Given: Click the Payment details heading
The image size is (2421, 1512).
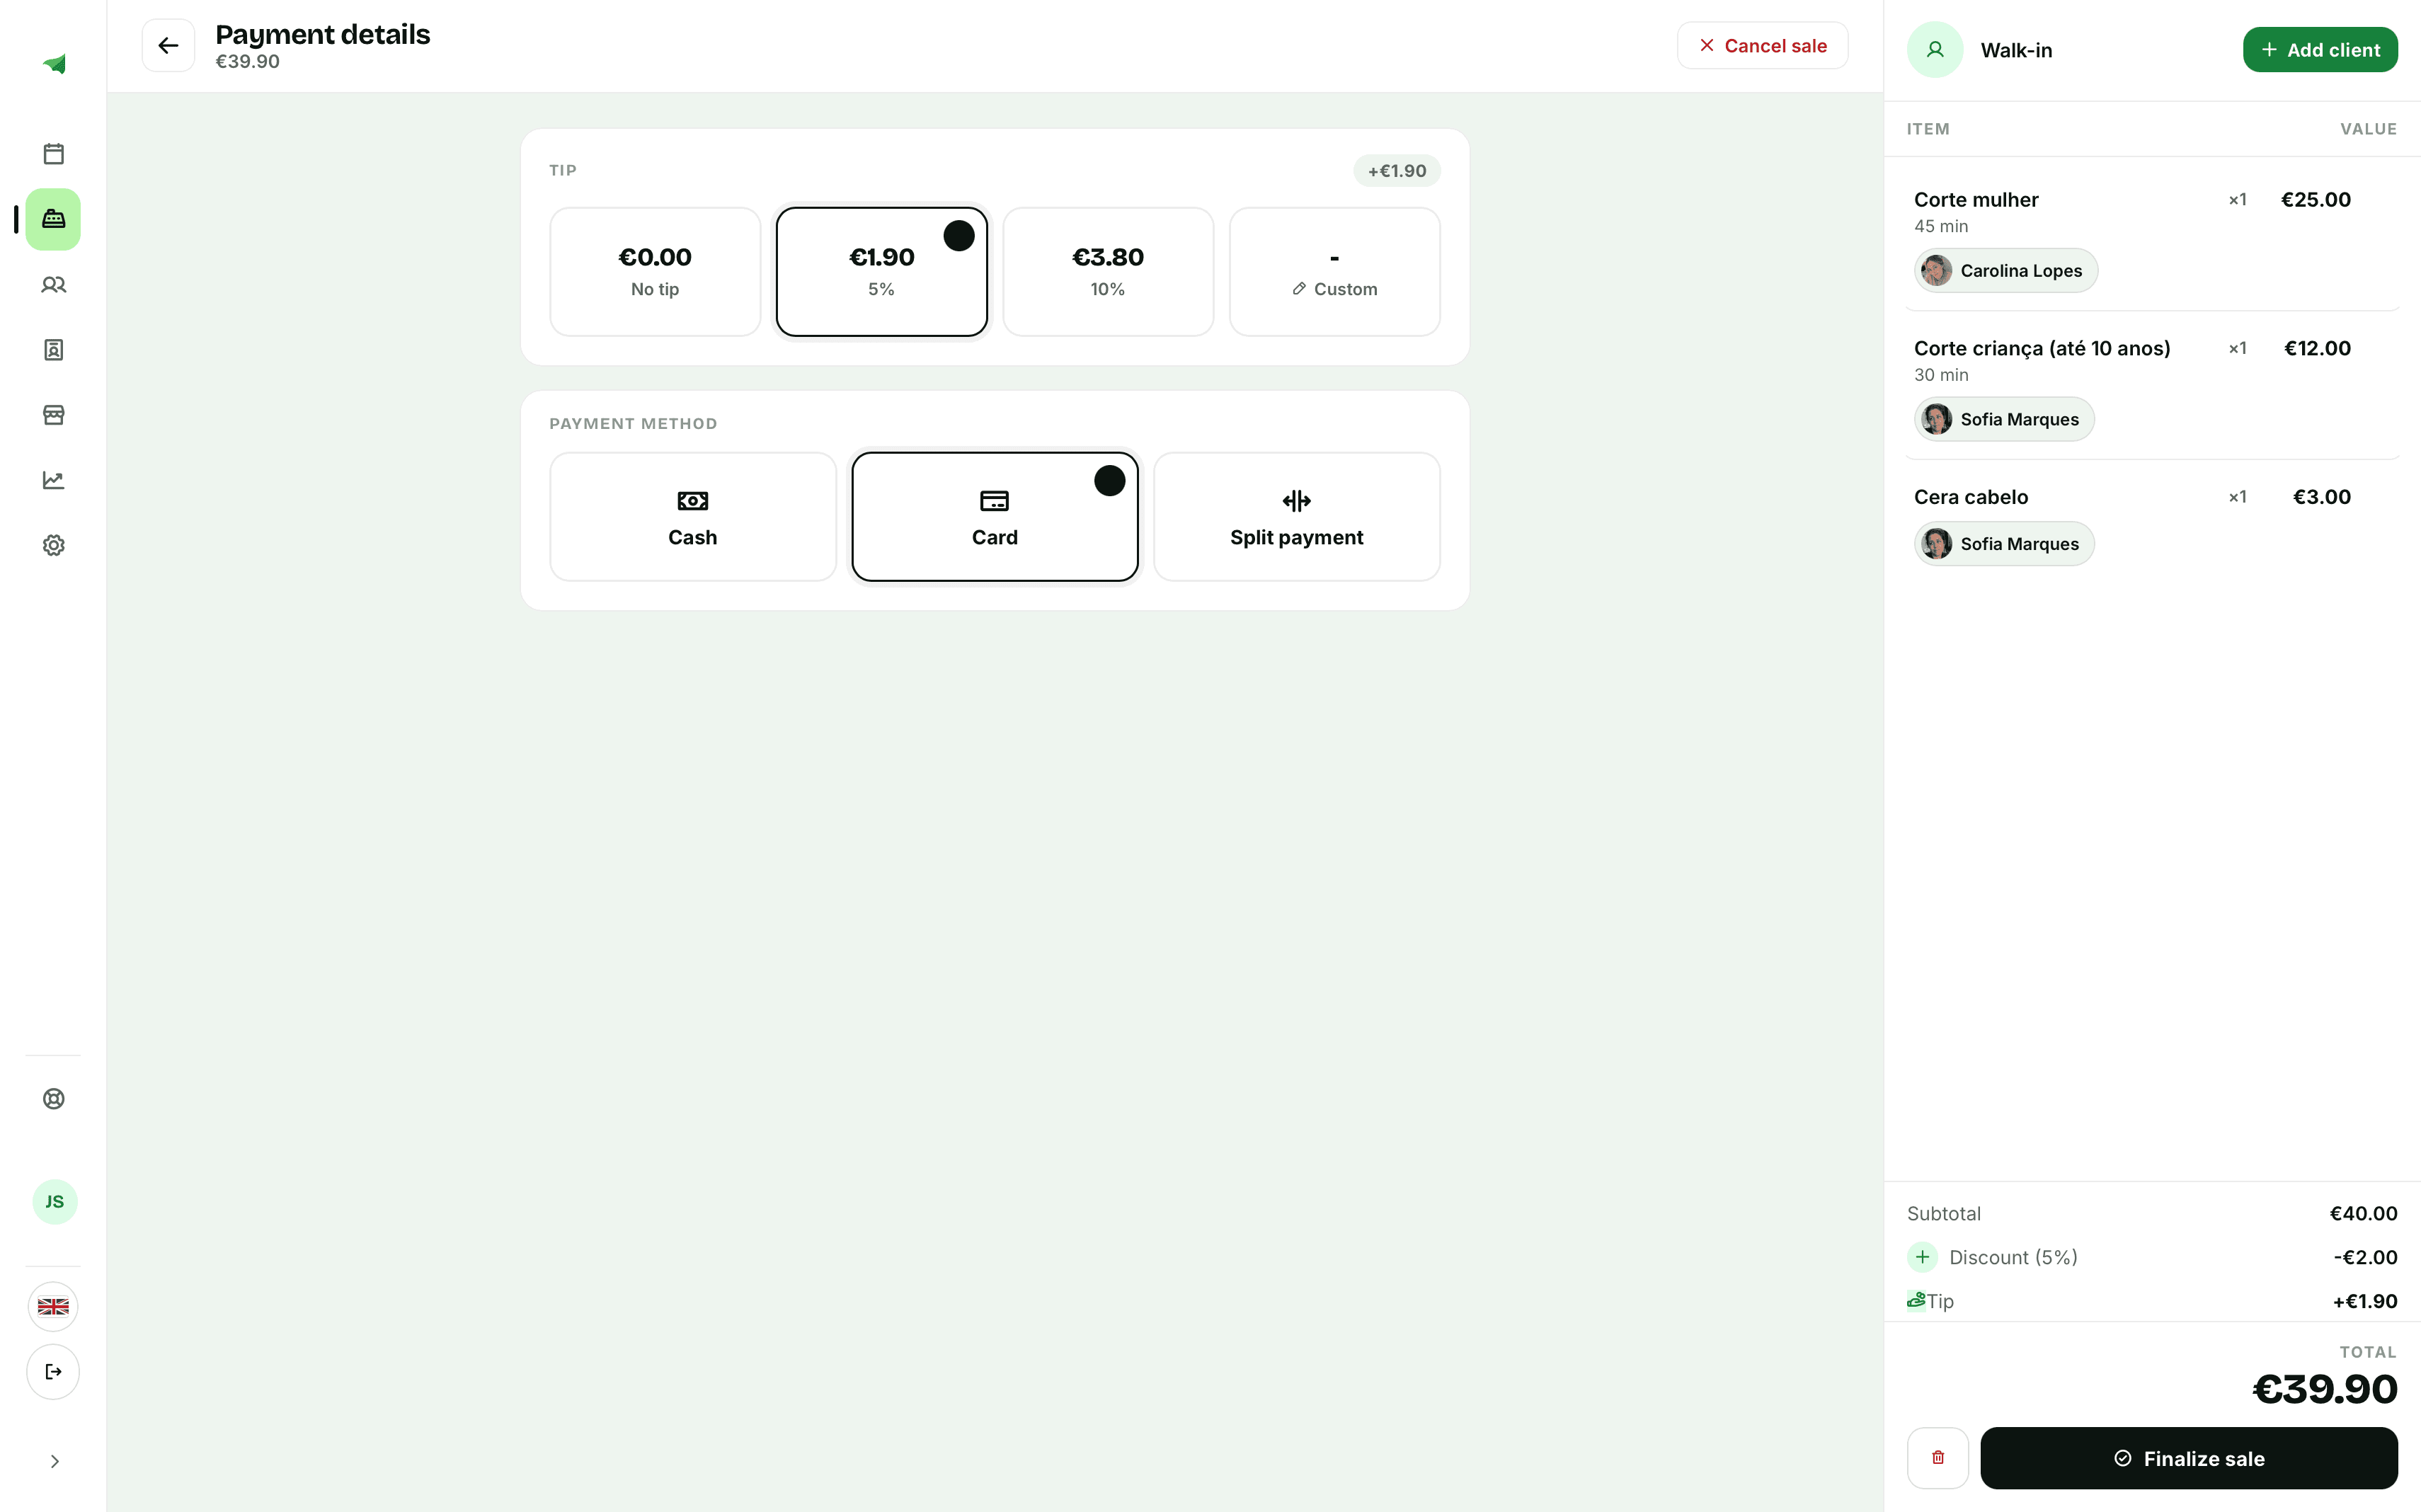Looking at the screenshot, I should (323, 34).
